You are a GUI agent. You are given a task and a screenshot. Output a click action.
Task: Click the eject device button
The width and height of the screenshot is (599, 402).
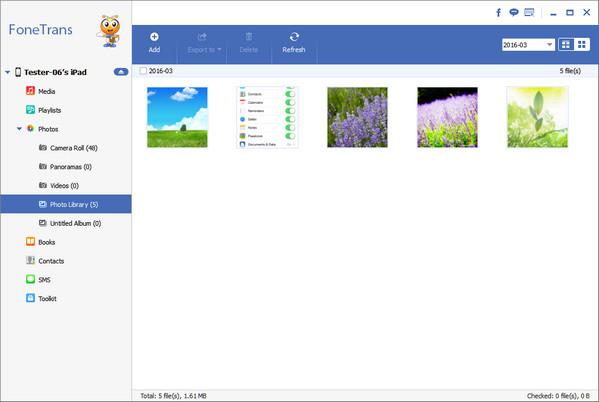(121, 72)
